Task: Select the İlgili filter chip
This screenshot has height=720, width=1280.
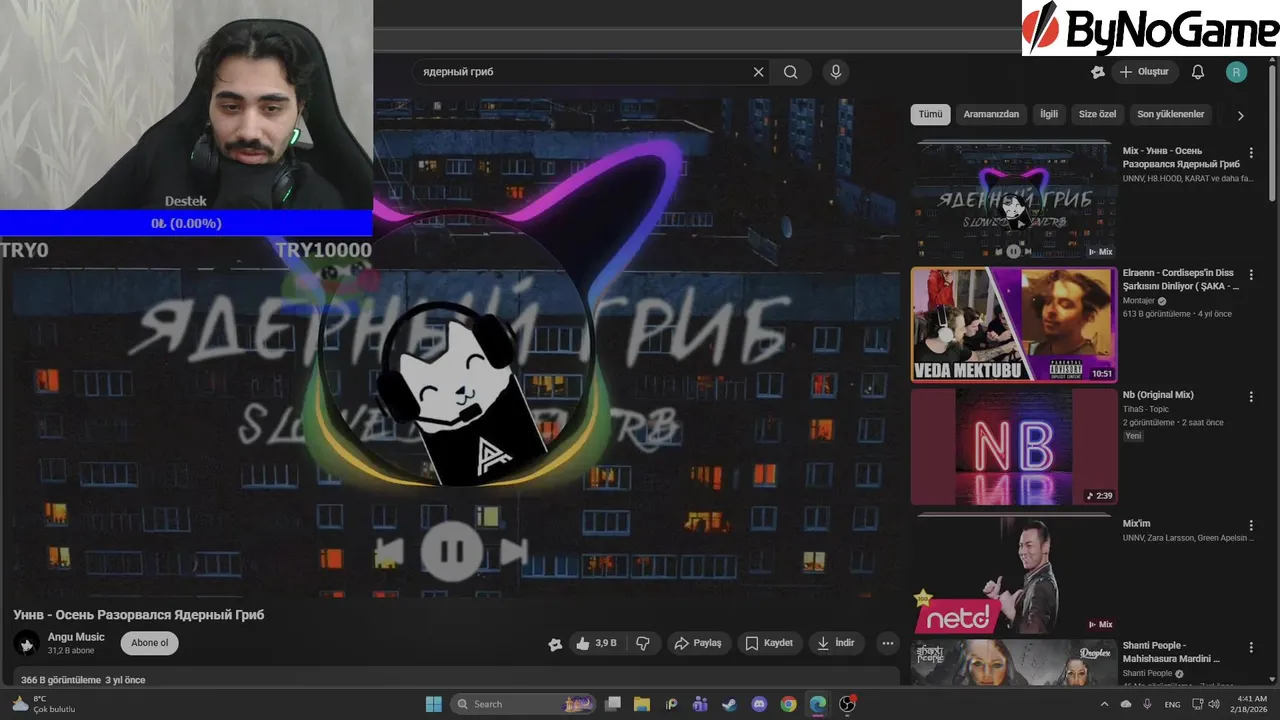Action: [1049, 114]
